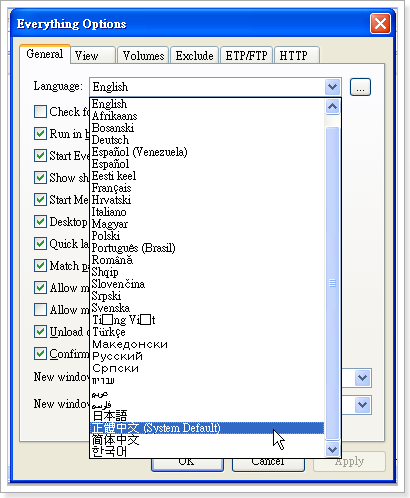This screenshot has width=410, height=498.
Task: Select Türkçe in the language list
Action: [207, 332]
